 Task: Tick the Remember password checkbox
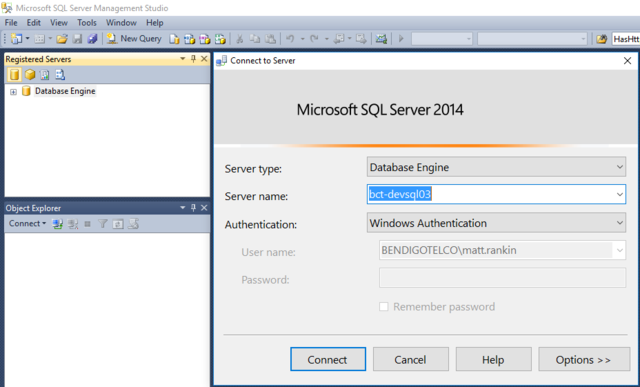click(384, 307)
